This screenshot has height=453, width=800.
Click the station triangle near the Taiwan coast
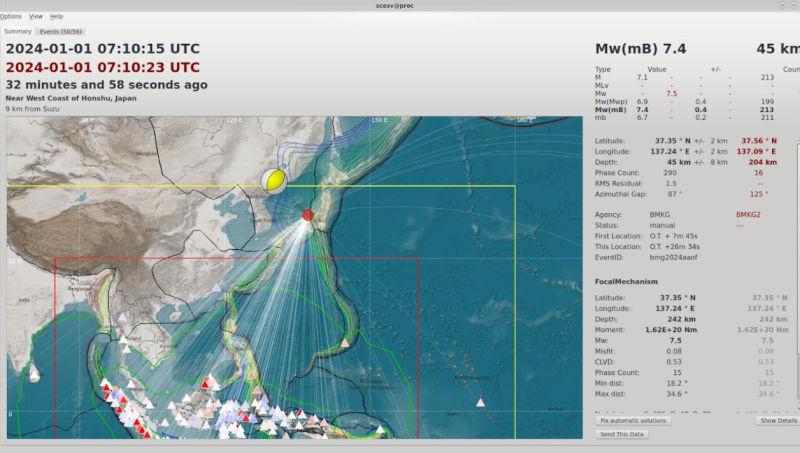coord(216,288)
